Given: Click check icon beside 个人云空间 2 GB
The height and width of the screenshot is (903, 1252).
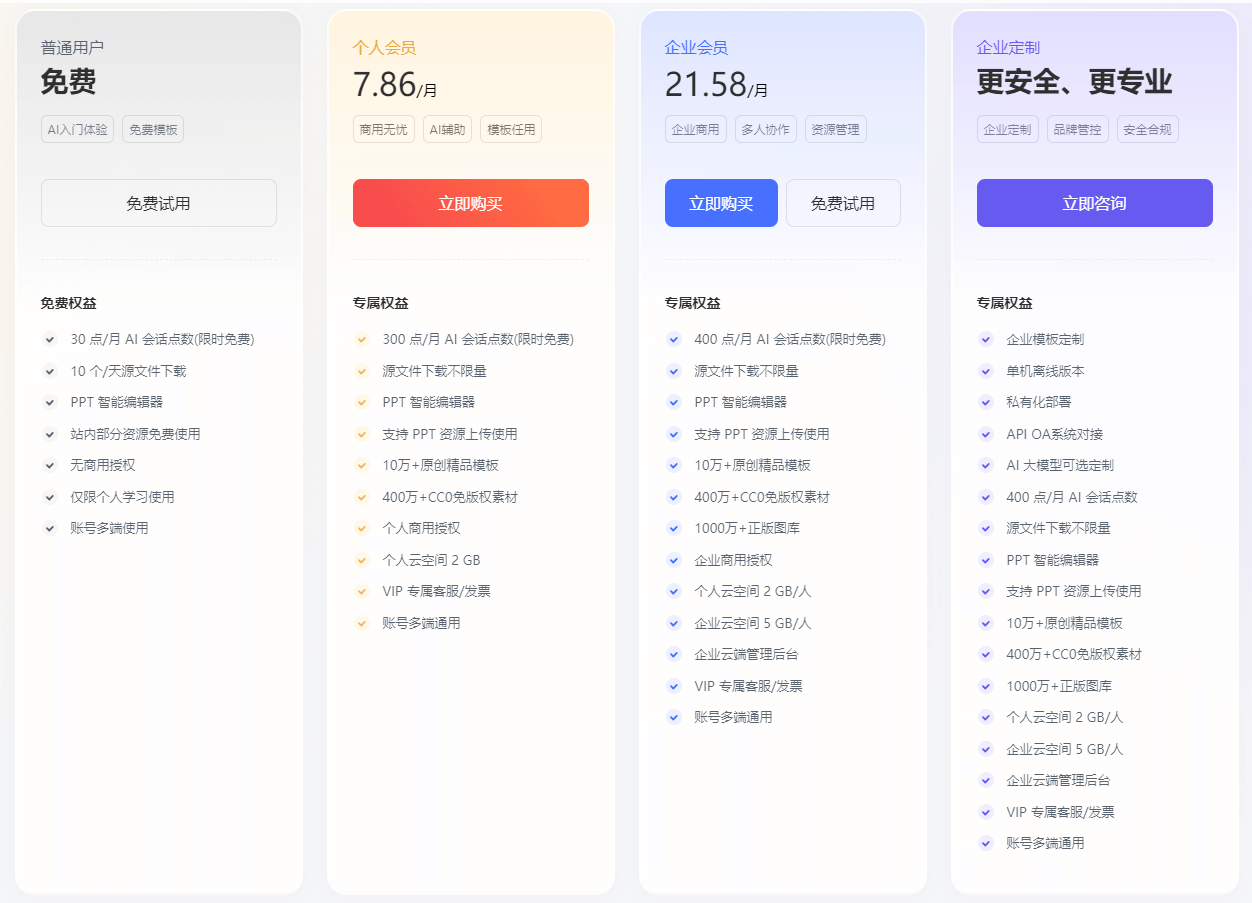Looking at the screenshot, I should 362,560.
